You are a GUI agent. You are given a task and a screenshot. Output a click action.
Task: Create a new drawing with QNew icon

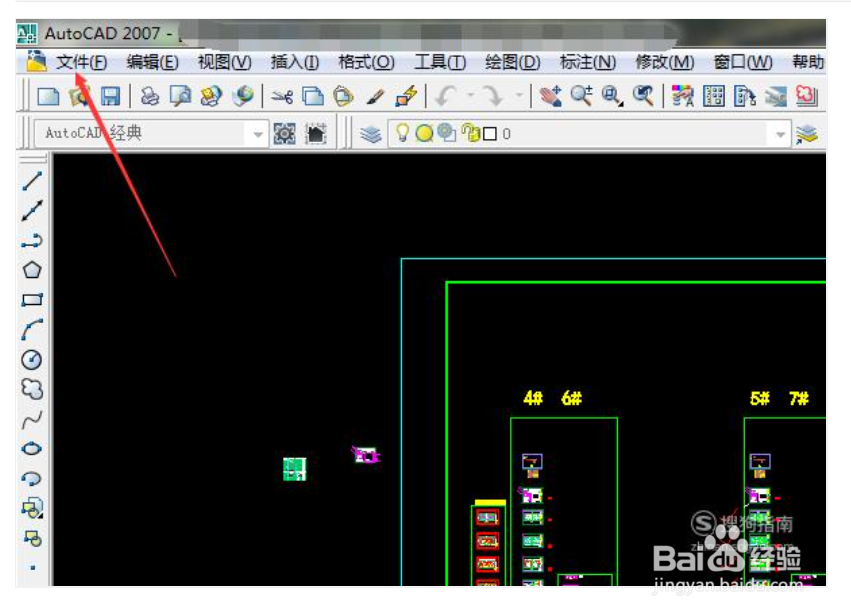(x=48, y=96)
